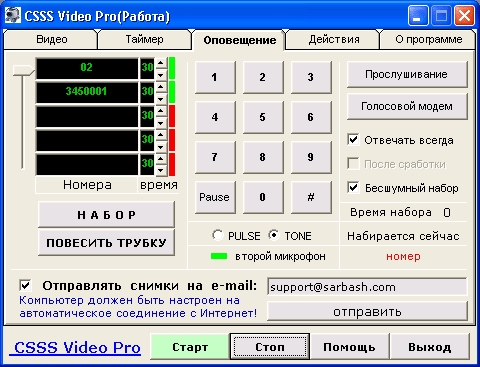Select the PULSE radio button
Screen dimensions: 480x367
click(x=217, y=235)
